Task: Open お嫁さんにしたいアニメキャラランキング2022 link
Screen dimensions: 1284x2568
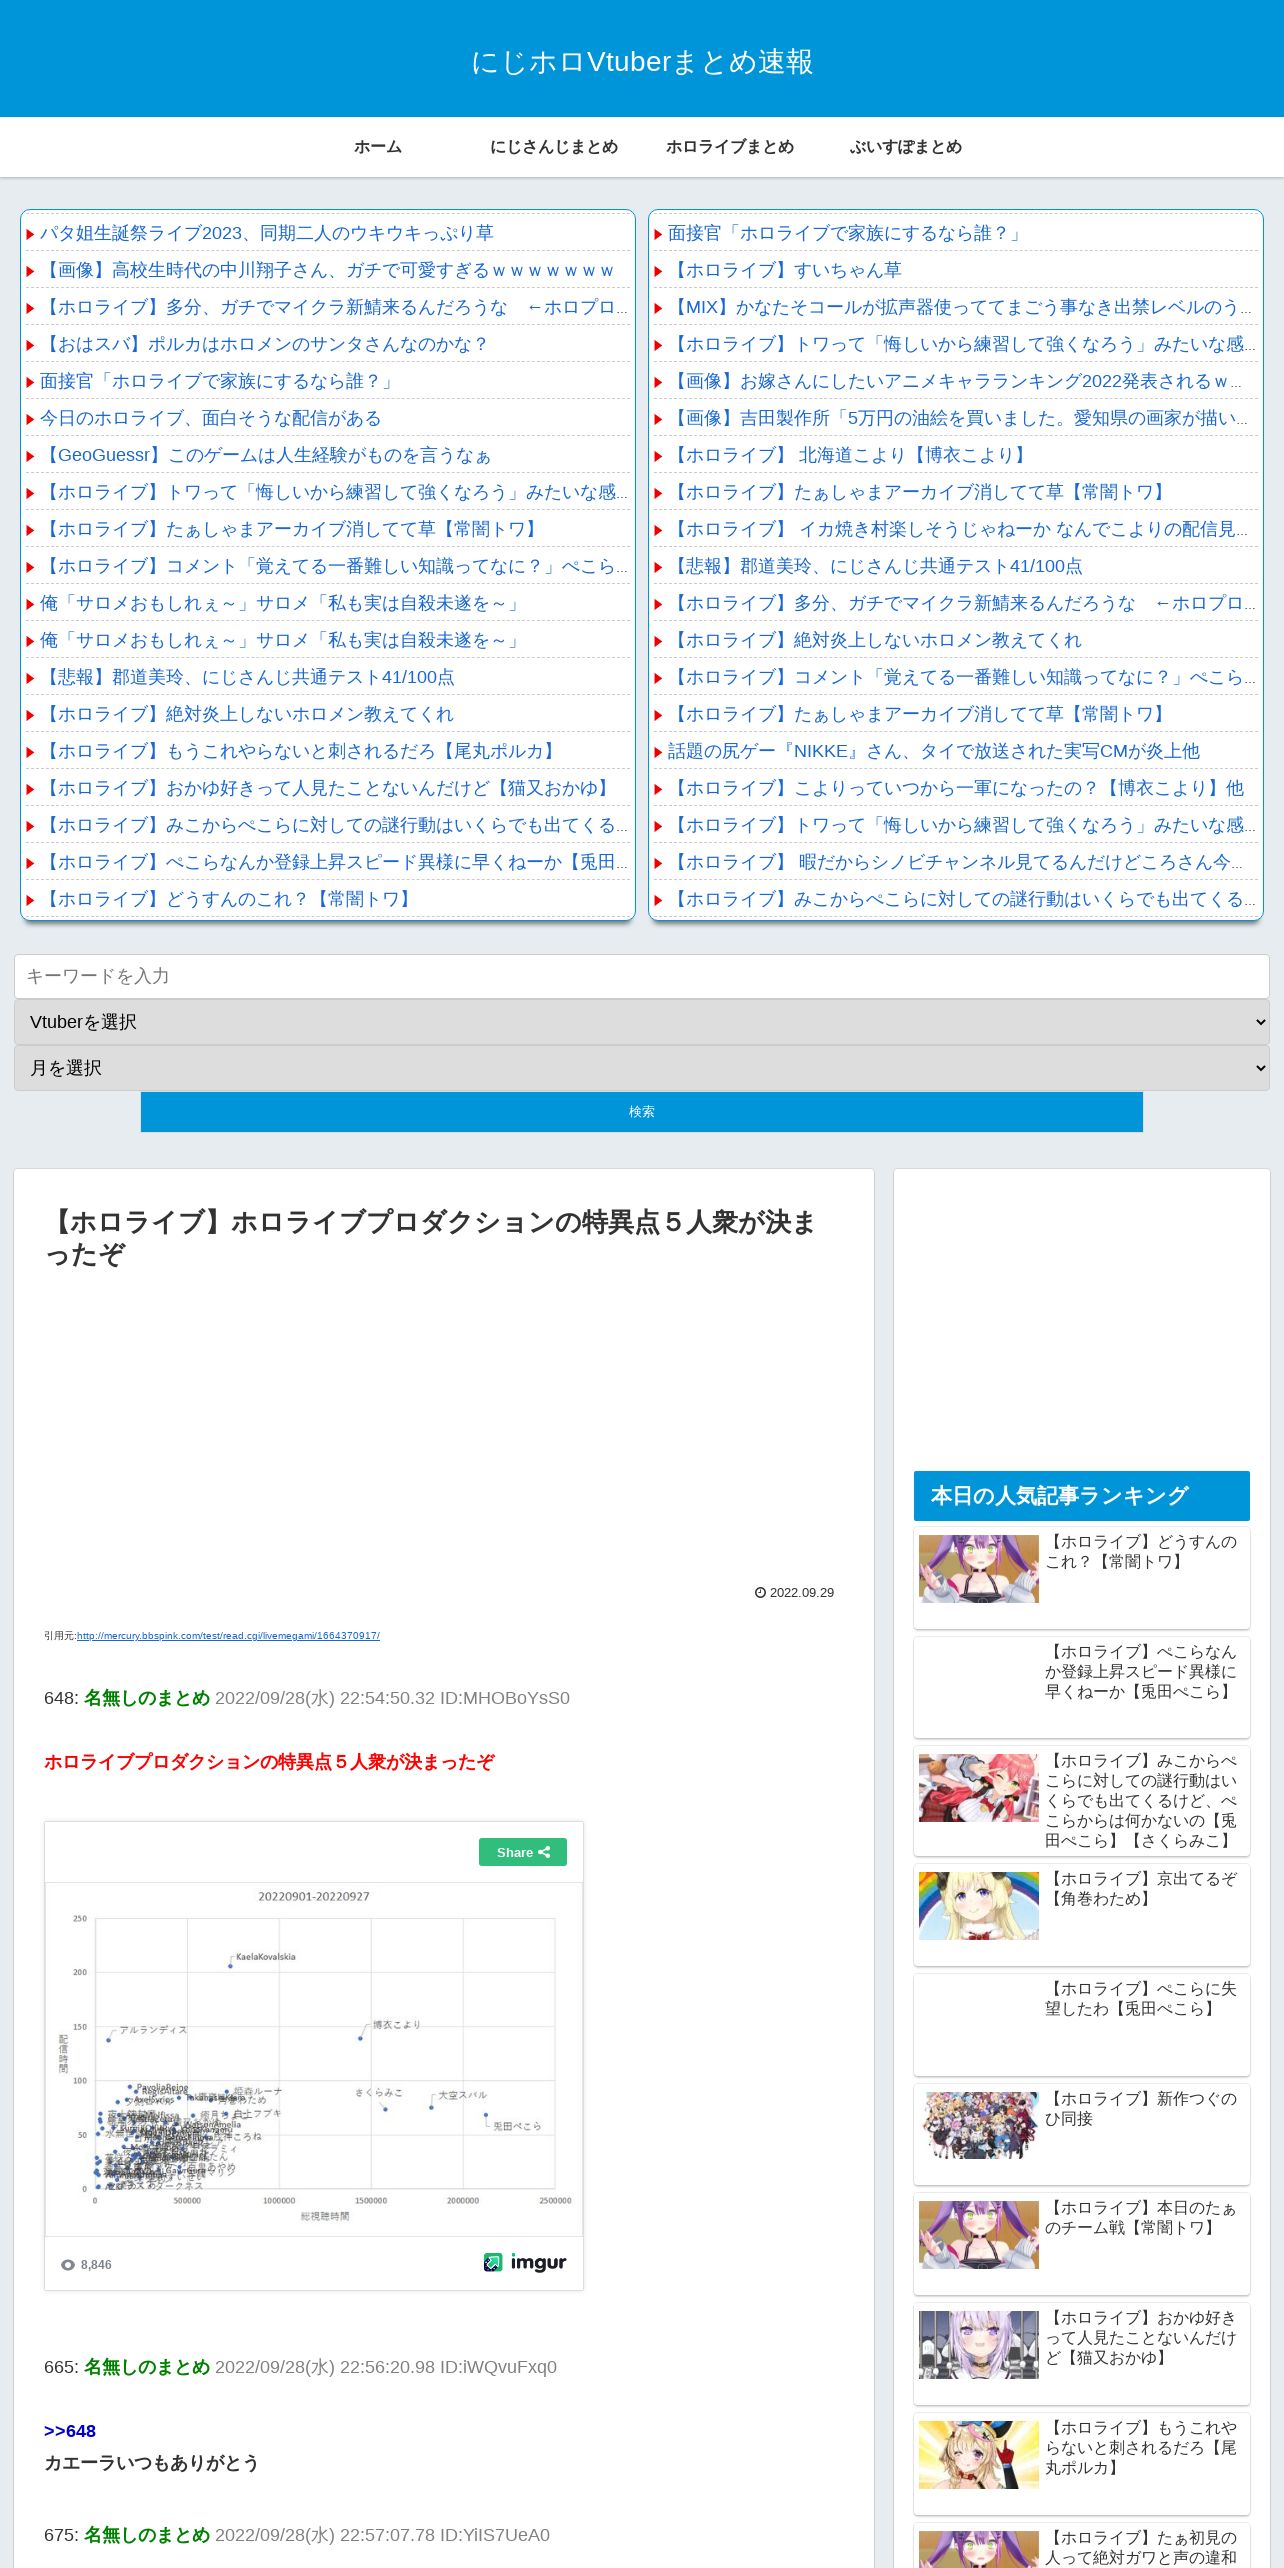Action: coord(955,381)
